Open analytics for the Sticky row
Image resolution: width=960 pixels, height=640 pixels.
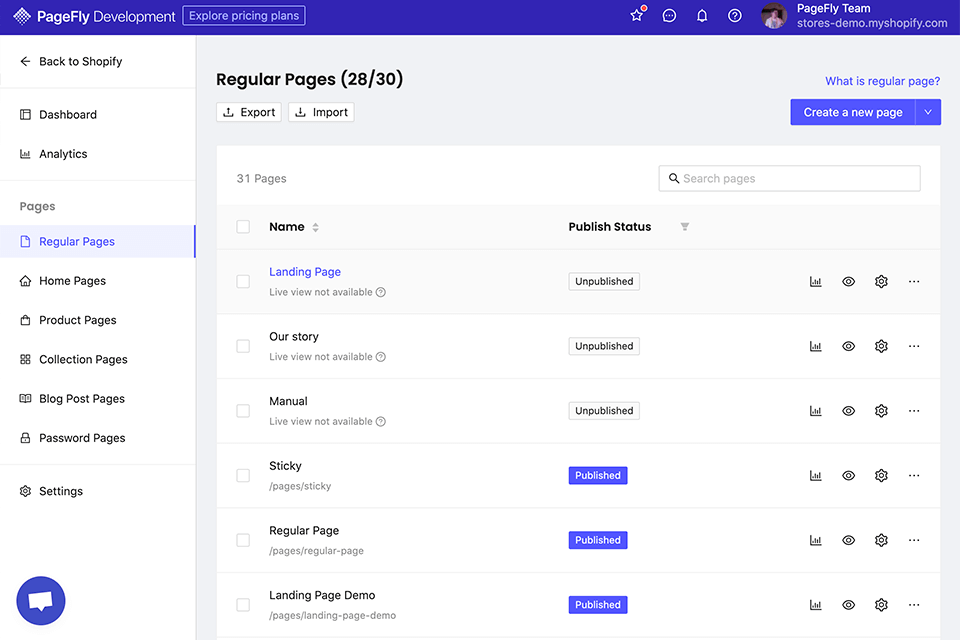816,475
